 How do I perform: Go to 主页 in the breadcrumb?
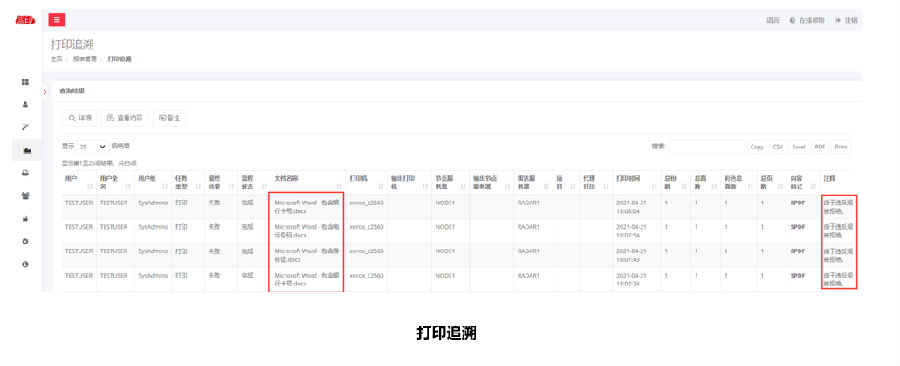point(56,59)
